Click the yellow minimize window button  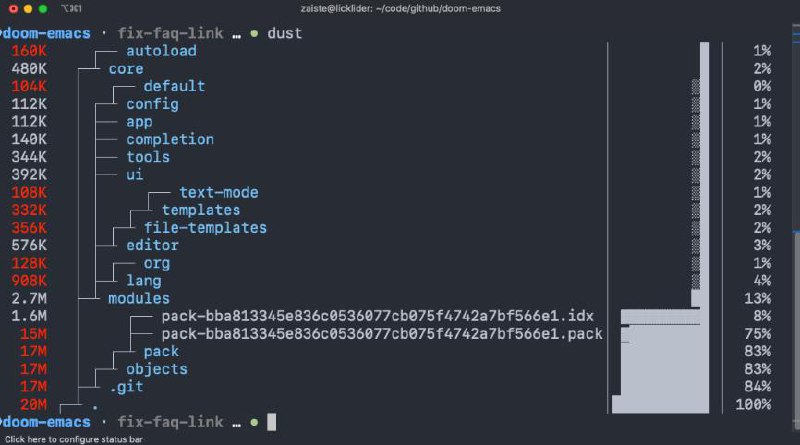[x=28, y=9]
